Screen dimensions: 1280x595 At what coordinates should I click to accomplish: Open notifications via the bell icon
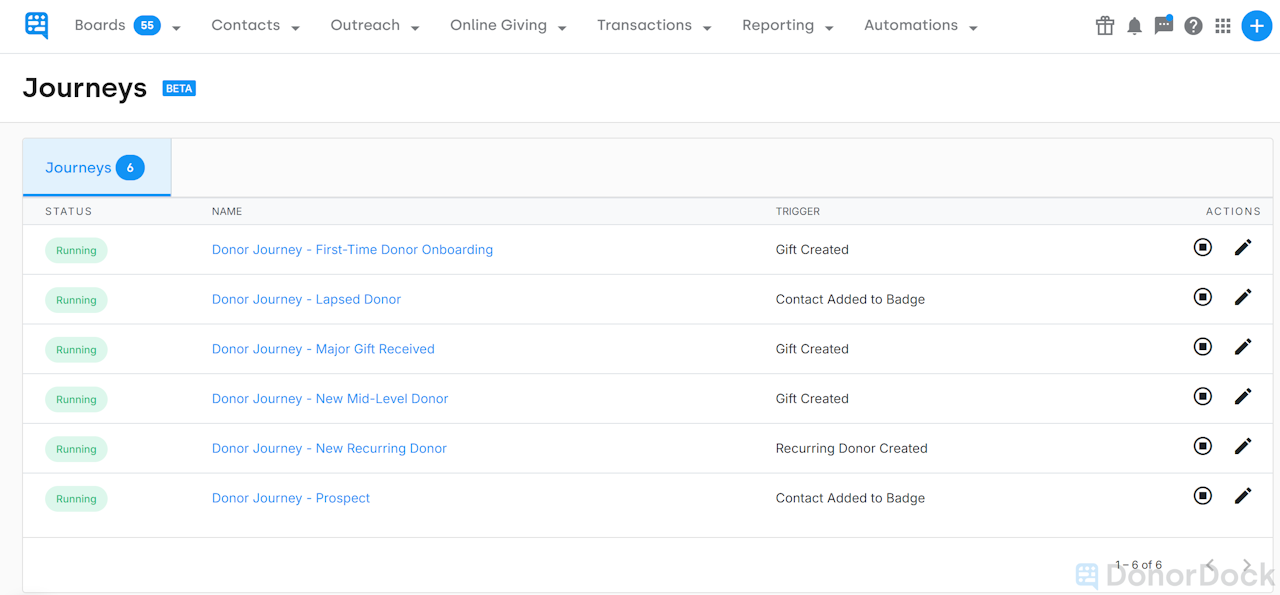(1134, 25)
